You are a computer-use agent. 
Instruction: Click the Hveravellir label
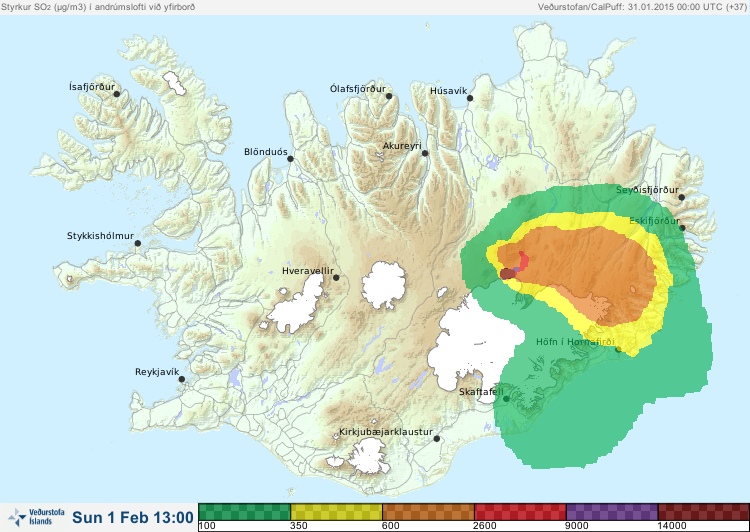click(x=308, y=271)
